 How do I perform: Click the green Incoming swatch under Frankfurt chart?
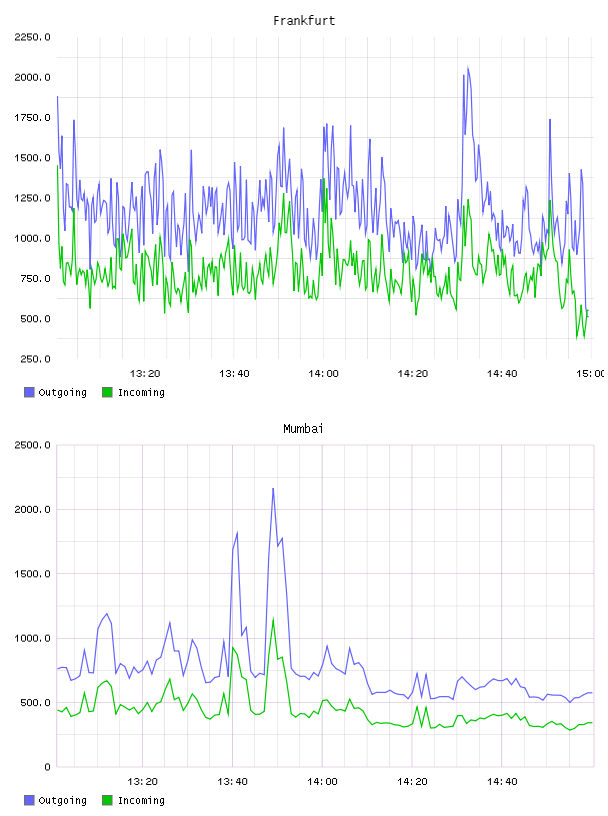(107, 392)
